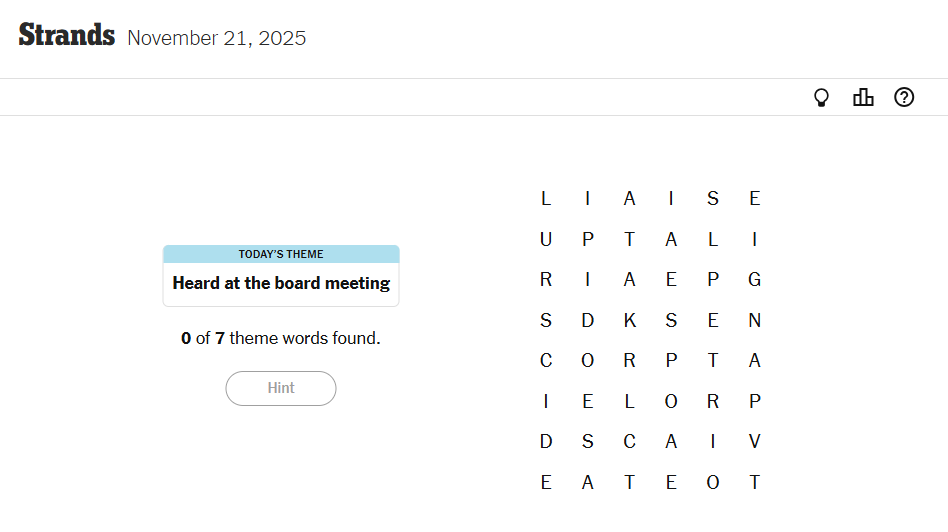
Task: Select the S in the top row
Action: (713, 199)
